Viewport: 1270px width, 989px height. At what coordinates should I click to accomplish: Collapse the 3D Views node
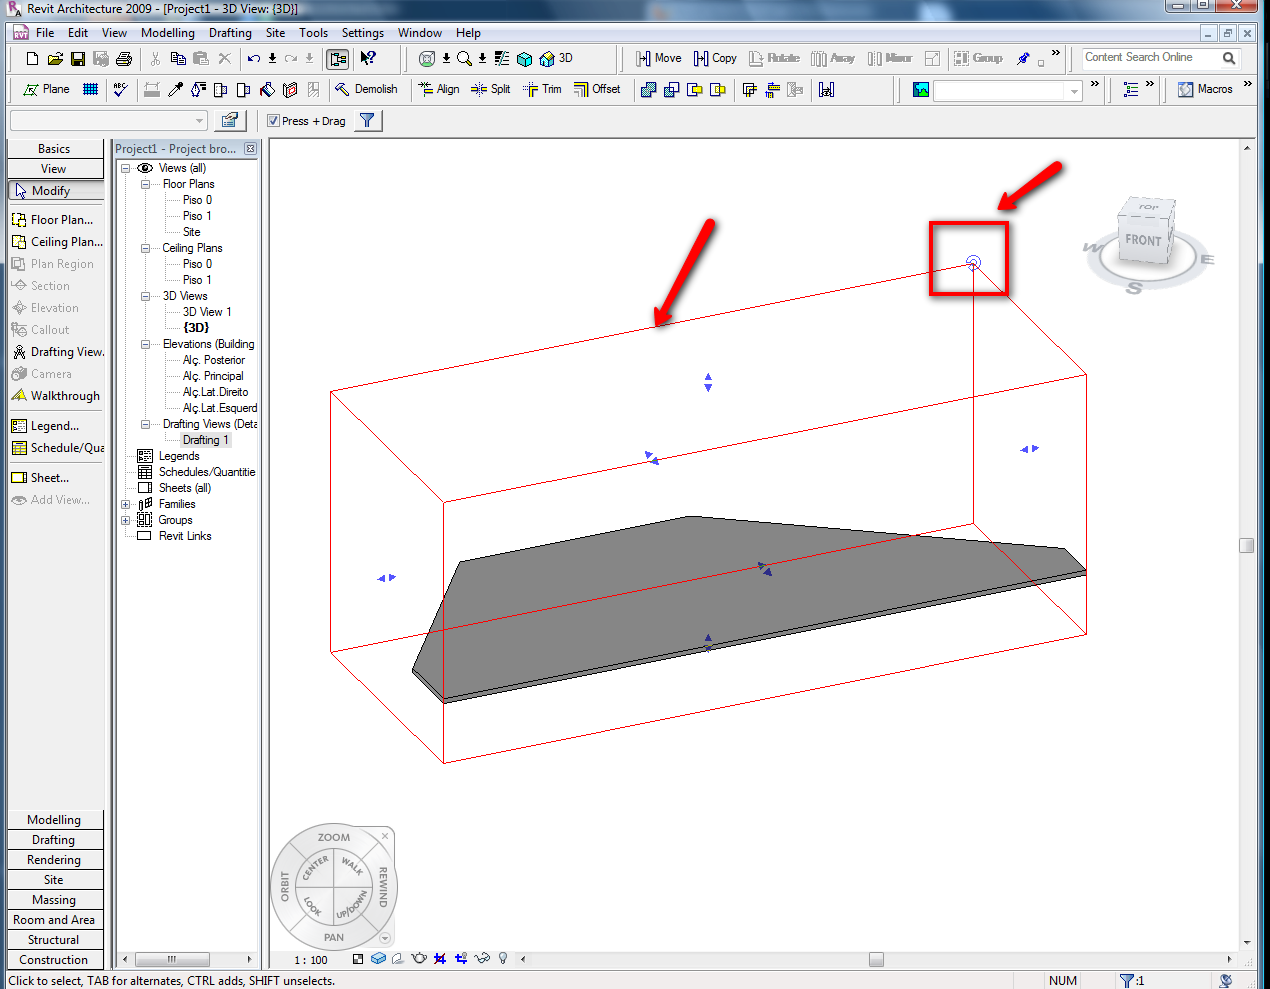[x=145, y=296]
